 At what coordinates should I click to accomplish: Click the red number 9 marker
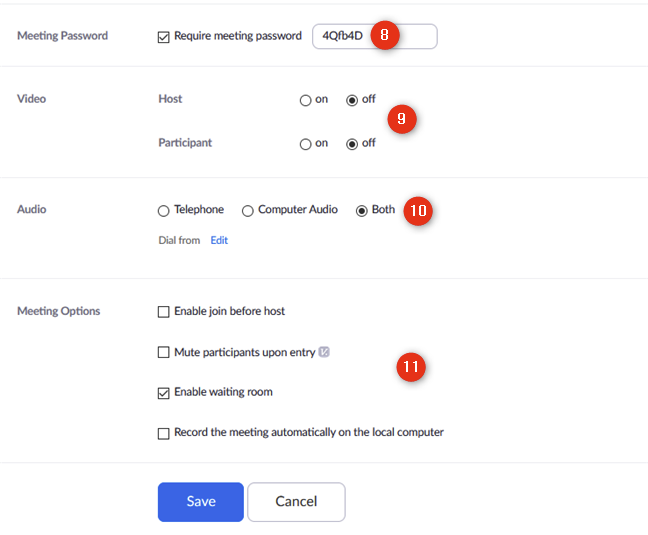(x=401, y=119)
